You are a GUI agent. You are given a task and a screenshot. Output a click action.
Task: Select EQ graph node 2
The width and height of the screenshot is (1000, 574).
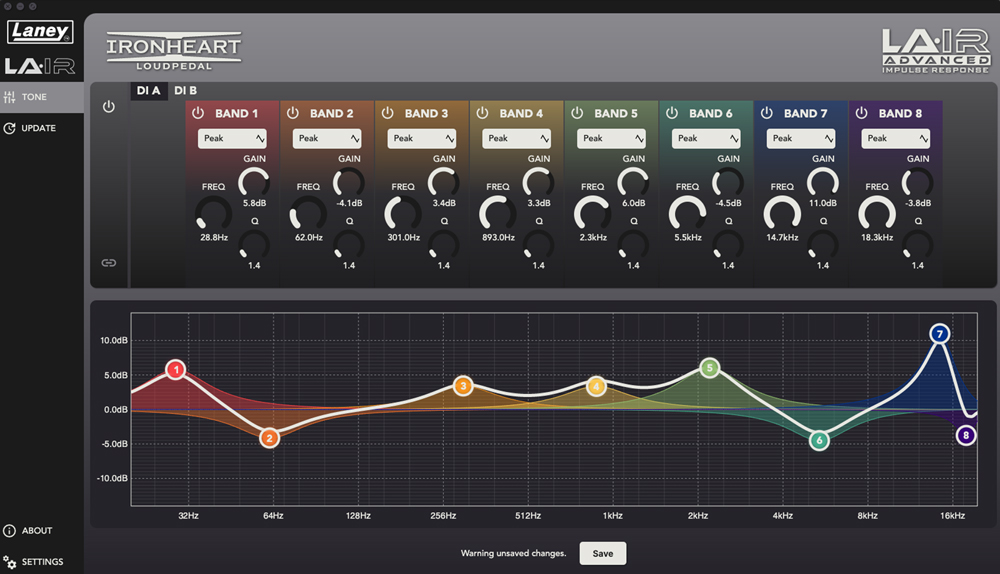(x=270, y=438)
